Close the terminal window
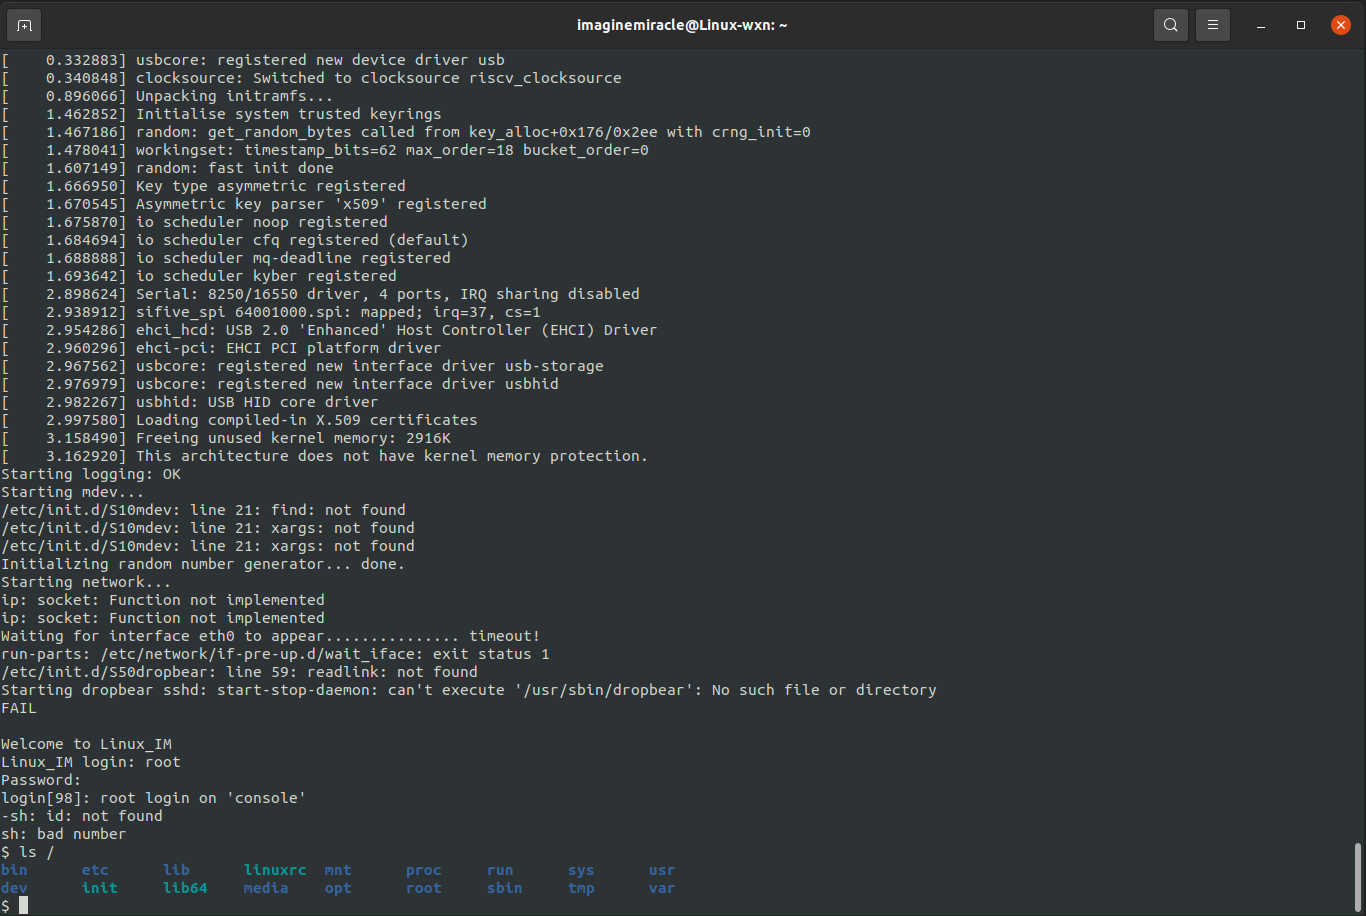The width and height of the screenshot is (1366, 916). (x=1340, y=24)
